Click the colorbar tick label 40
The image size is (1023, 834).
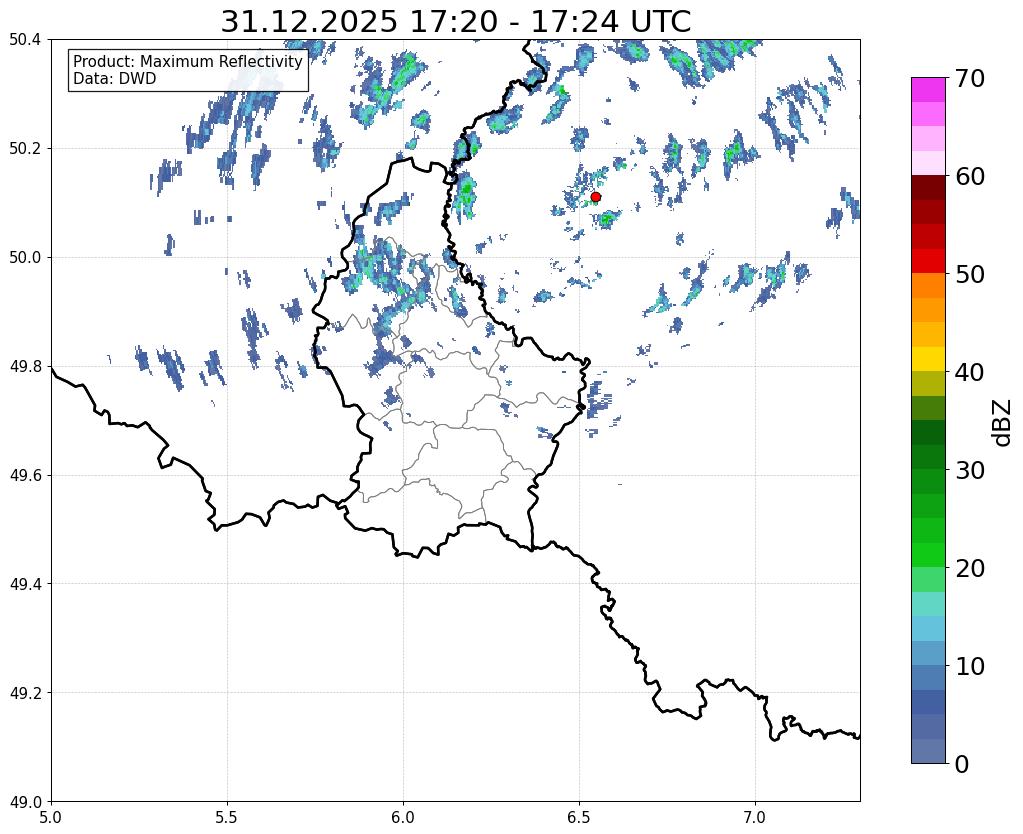coord(970,372)
